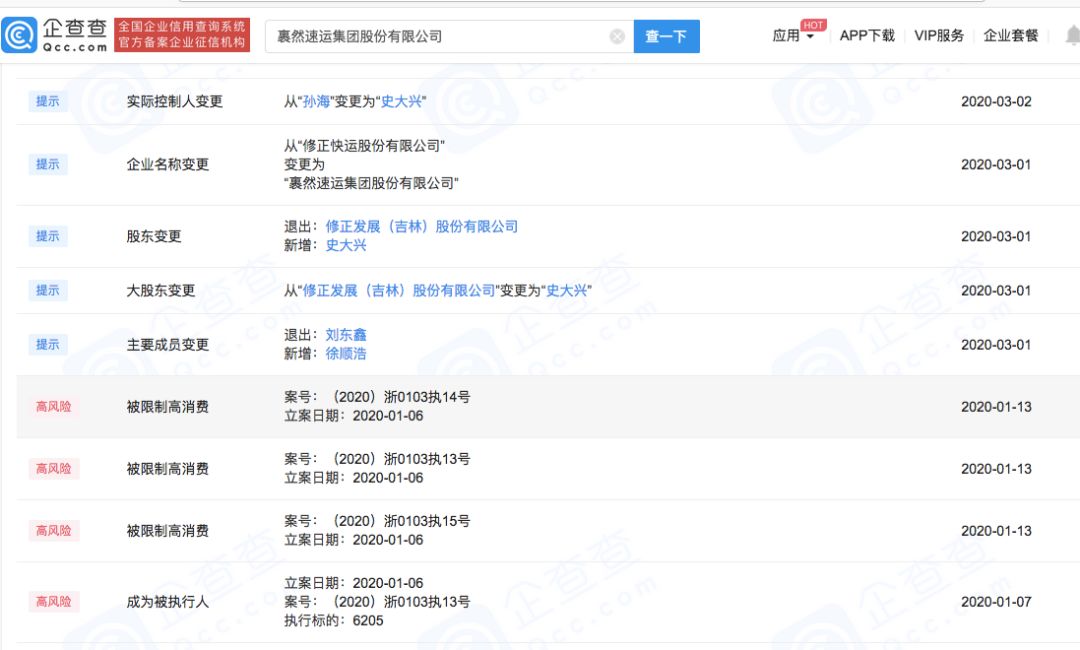The height and width of the screenshot is (650, 1080).
Task: Open the VIP服务 menu item
Action: pos(939,36)
